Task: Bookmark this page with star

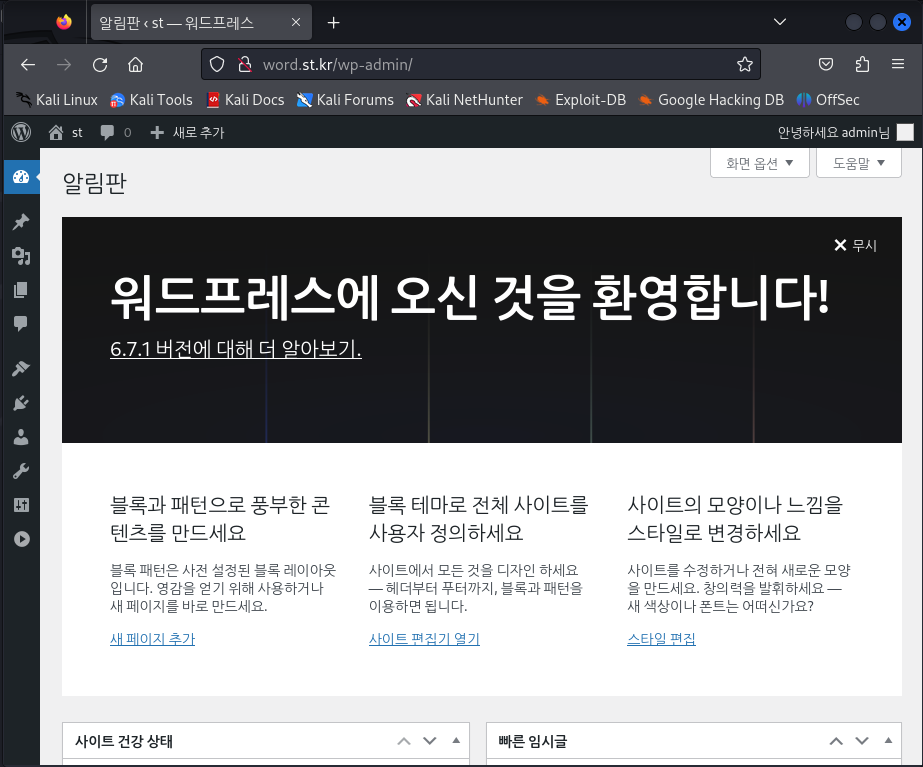Action: point(745,64)
